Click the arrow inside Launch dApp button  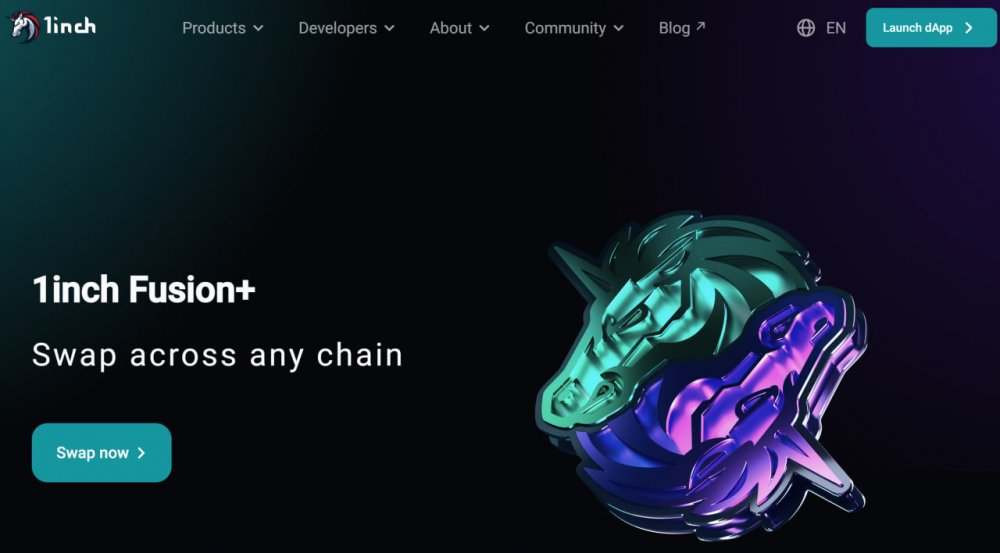tap(969, 28)
